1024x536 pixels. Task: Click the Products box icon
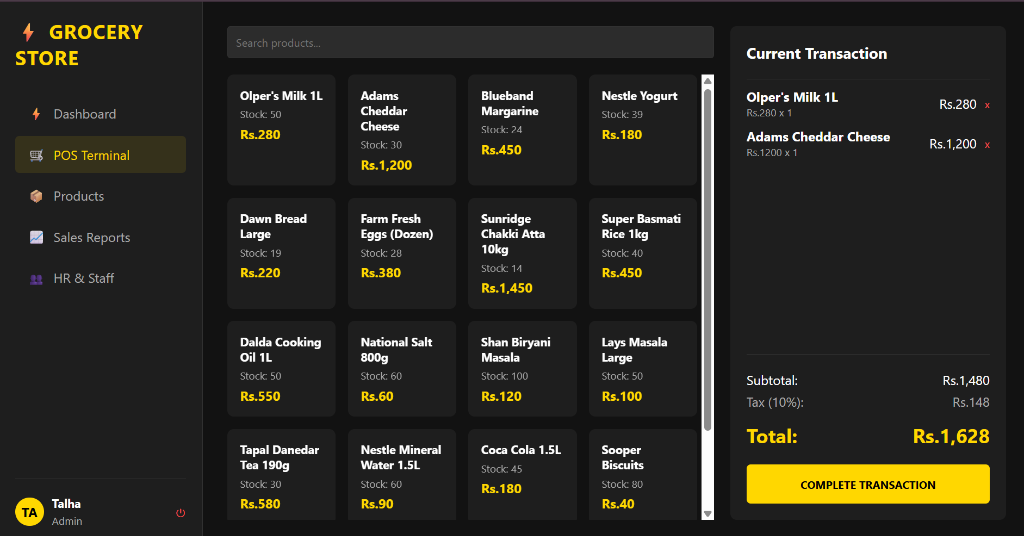pos(36,196)
